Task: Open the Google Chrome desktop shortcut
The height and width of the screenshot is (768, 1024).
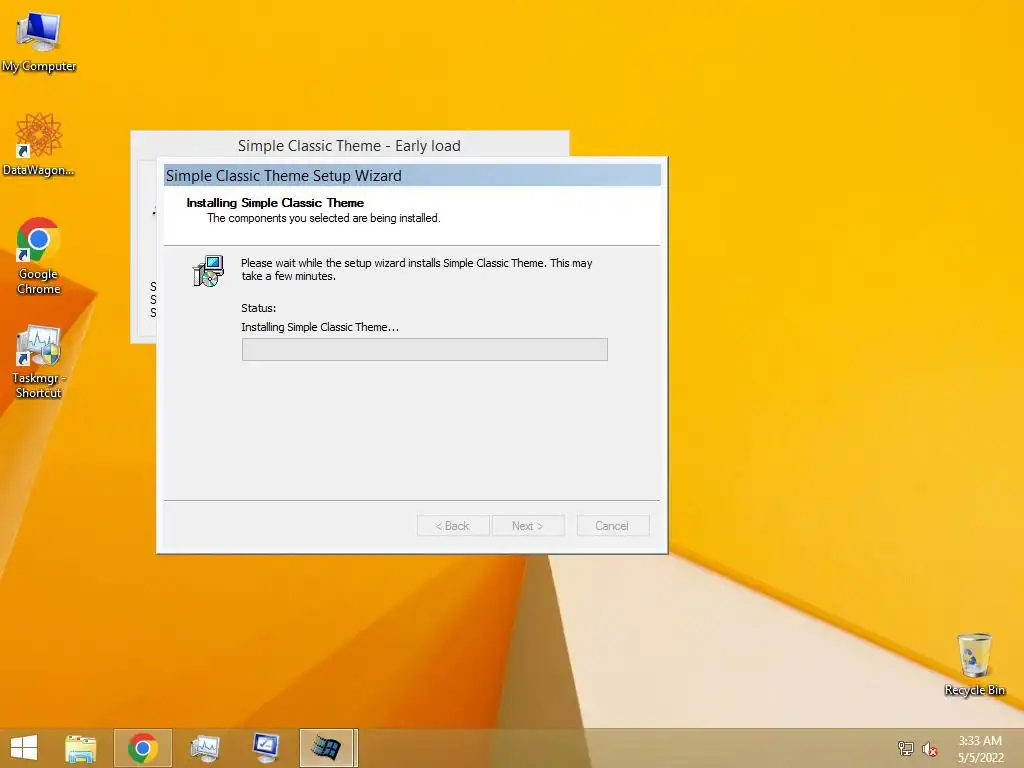Action: pos(39,256)
